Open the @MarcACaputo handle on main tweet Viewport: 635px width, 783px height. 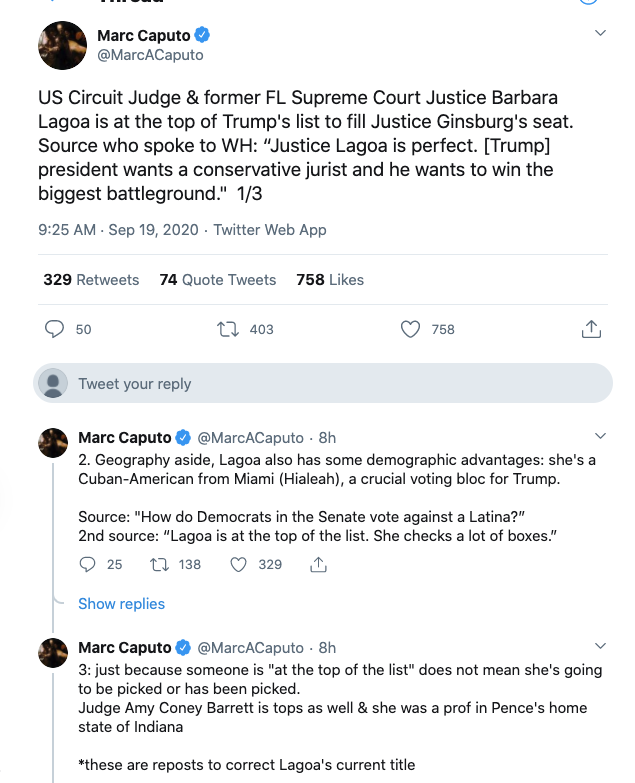click(150, 55)
